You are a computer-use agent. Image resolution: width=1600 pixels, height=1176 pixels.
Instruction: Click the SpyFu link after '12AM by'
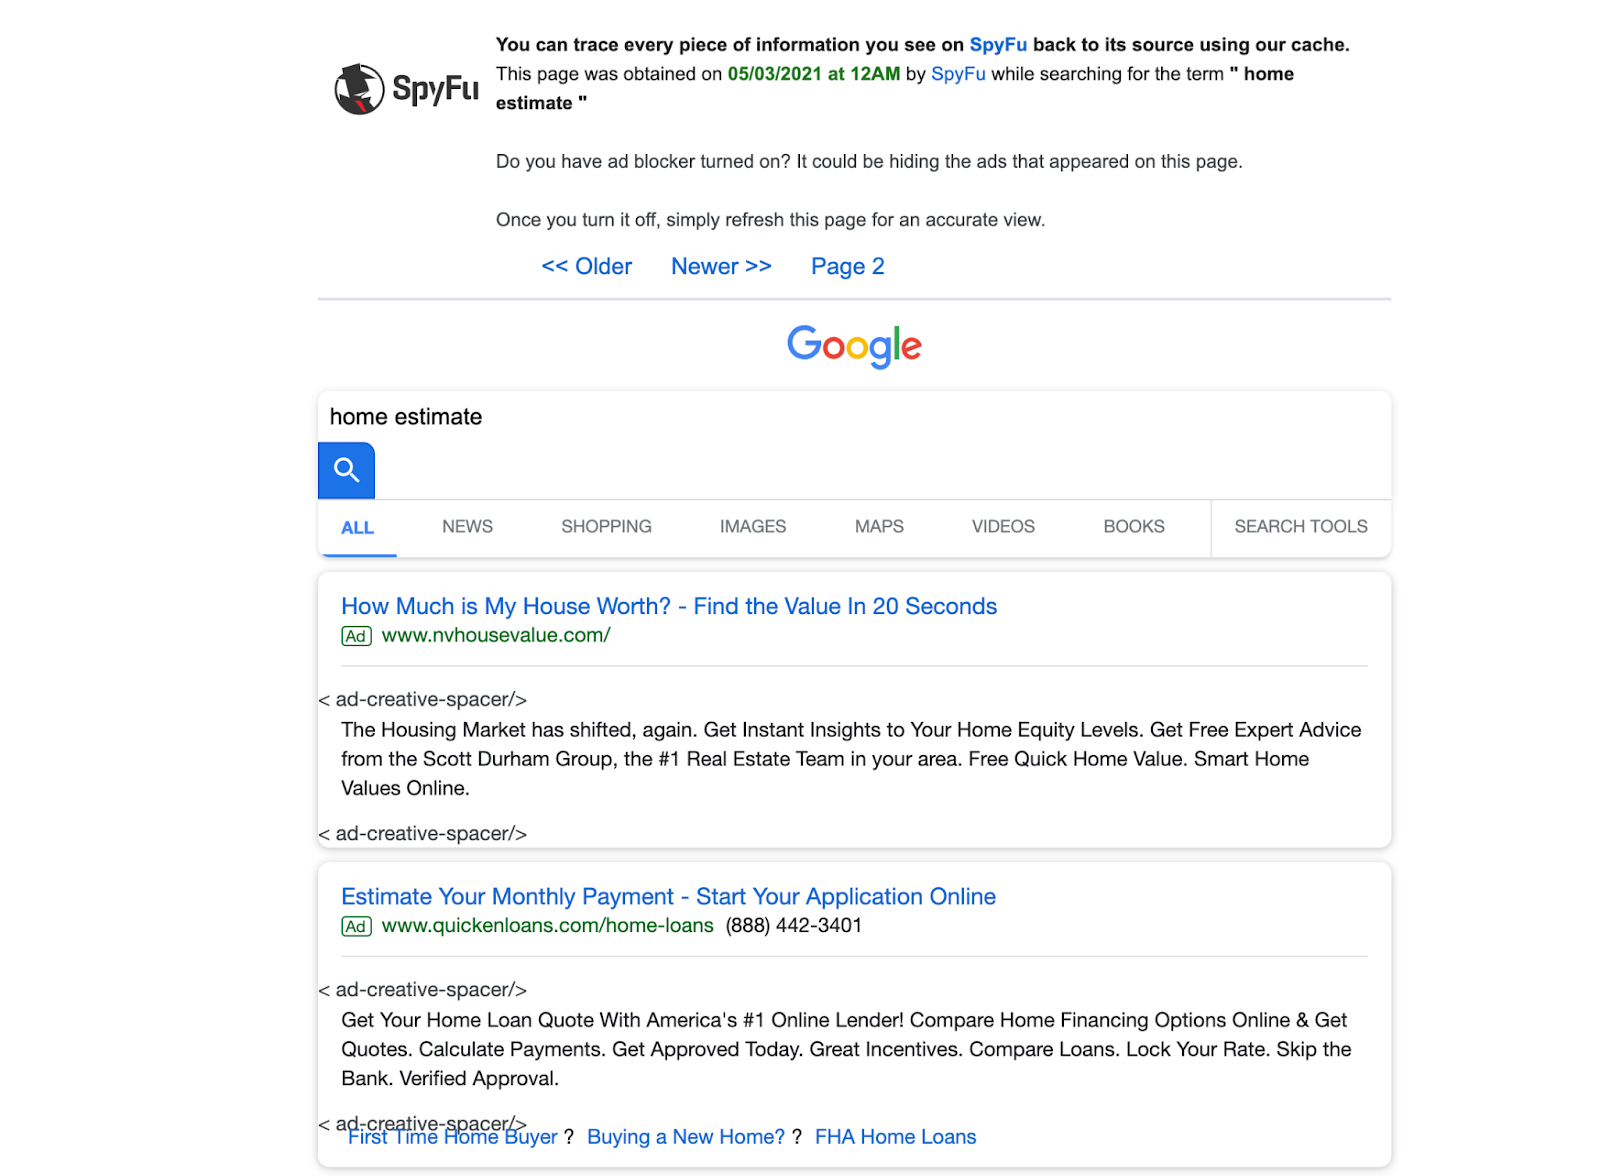pyautogui.click(x=958, y=74)
